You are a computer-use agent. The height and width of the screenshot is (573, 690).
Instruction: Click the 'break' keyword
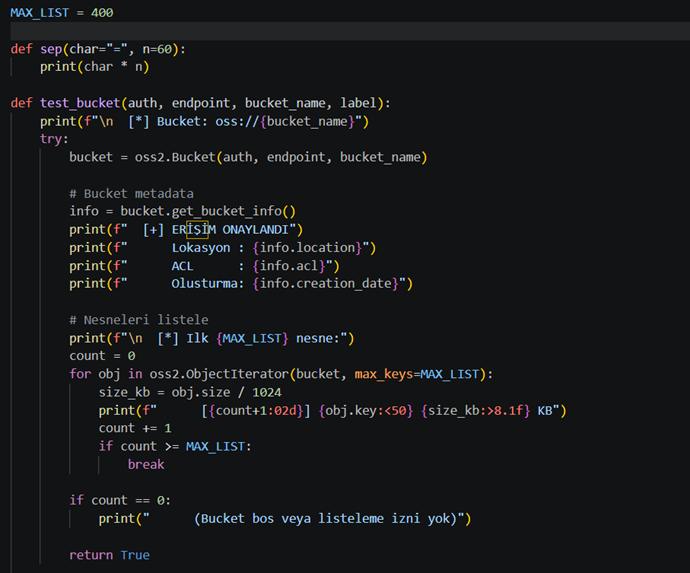146,465
